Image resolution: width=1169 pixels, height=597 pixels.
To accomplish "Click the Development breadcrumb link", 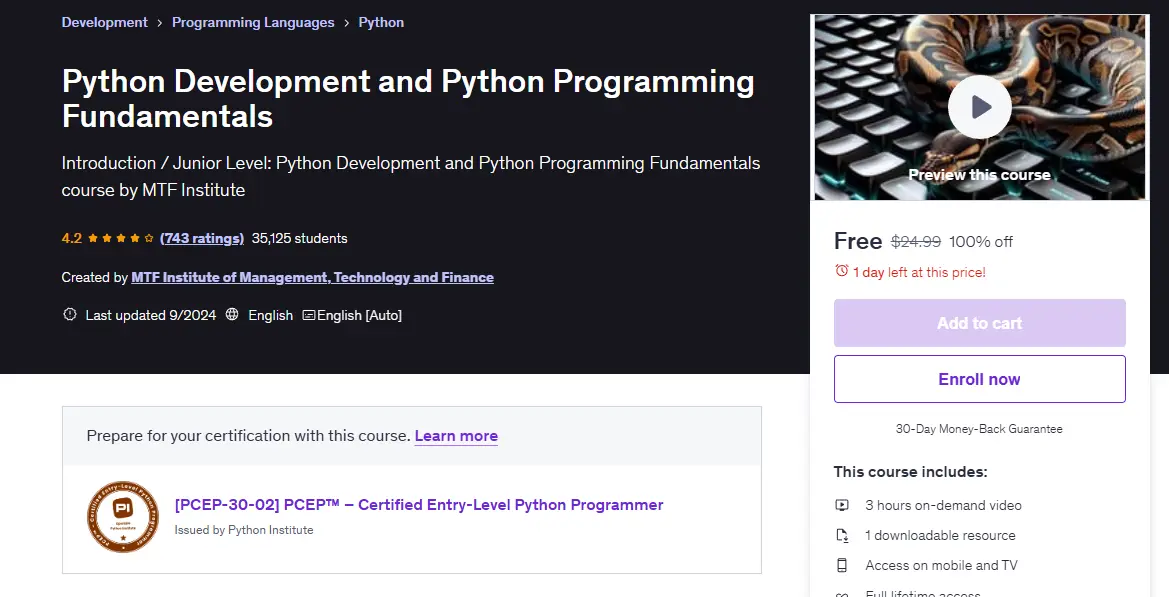I will [104, 22].
